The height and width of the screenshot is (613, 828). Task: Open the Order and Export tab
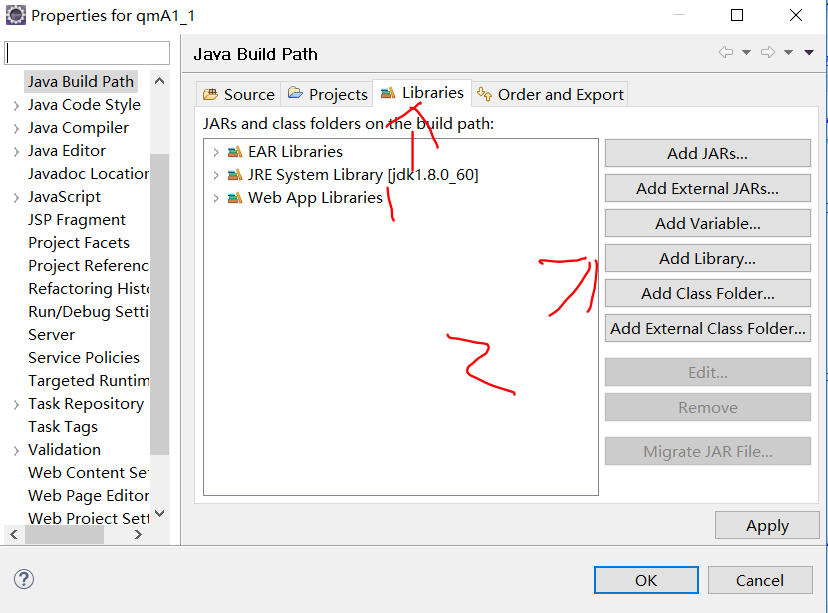(550, 95)
